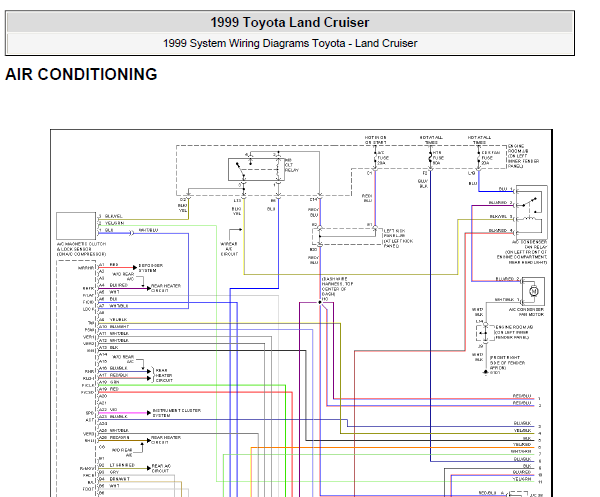The image size is (600, 497).
Task: Select HOT AT ALL TIMES above CDS FAN fuse
Action: coord(479,140)
